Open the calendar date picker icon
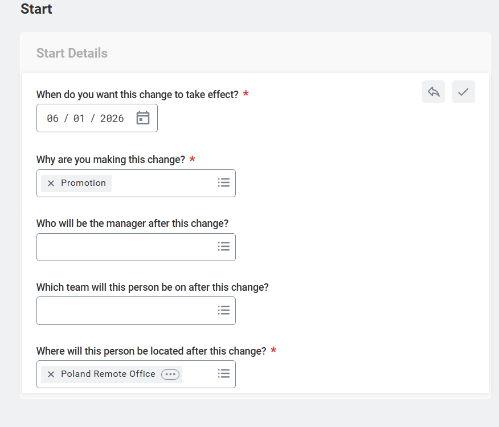499x427 pixels. click(143, 118)
